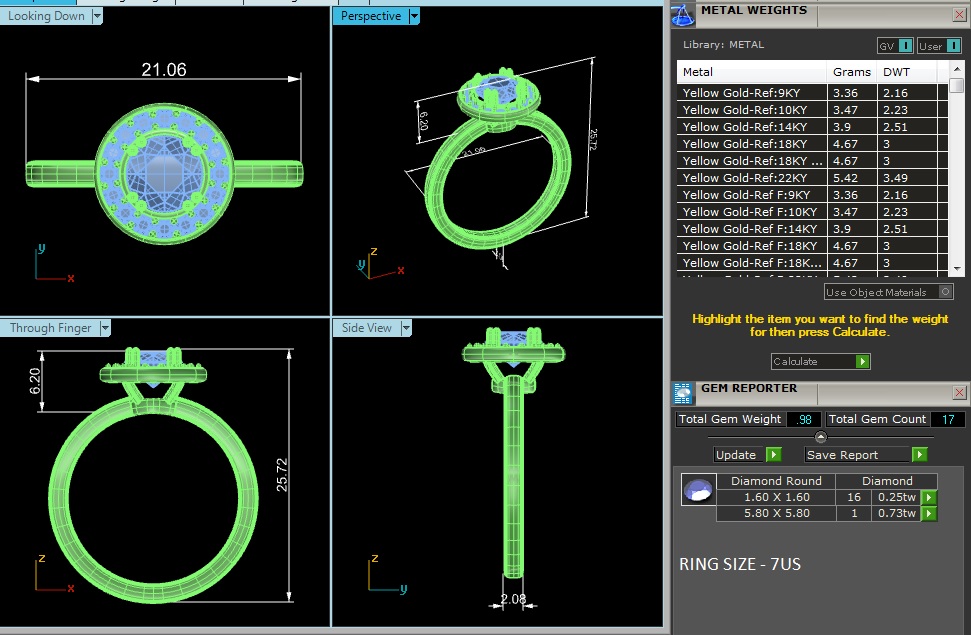Click green arrow for 0.73tw diamond row
Viewport: 971px width, 635px height.
click(x=929, y=514)
